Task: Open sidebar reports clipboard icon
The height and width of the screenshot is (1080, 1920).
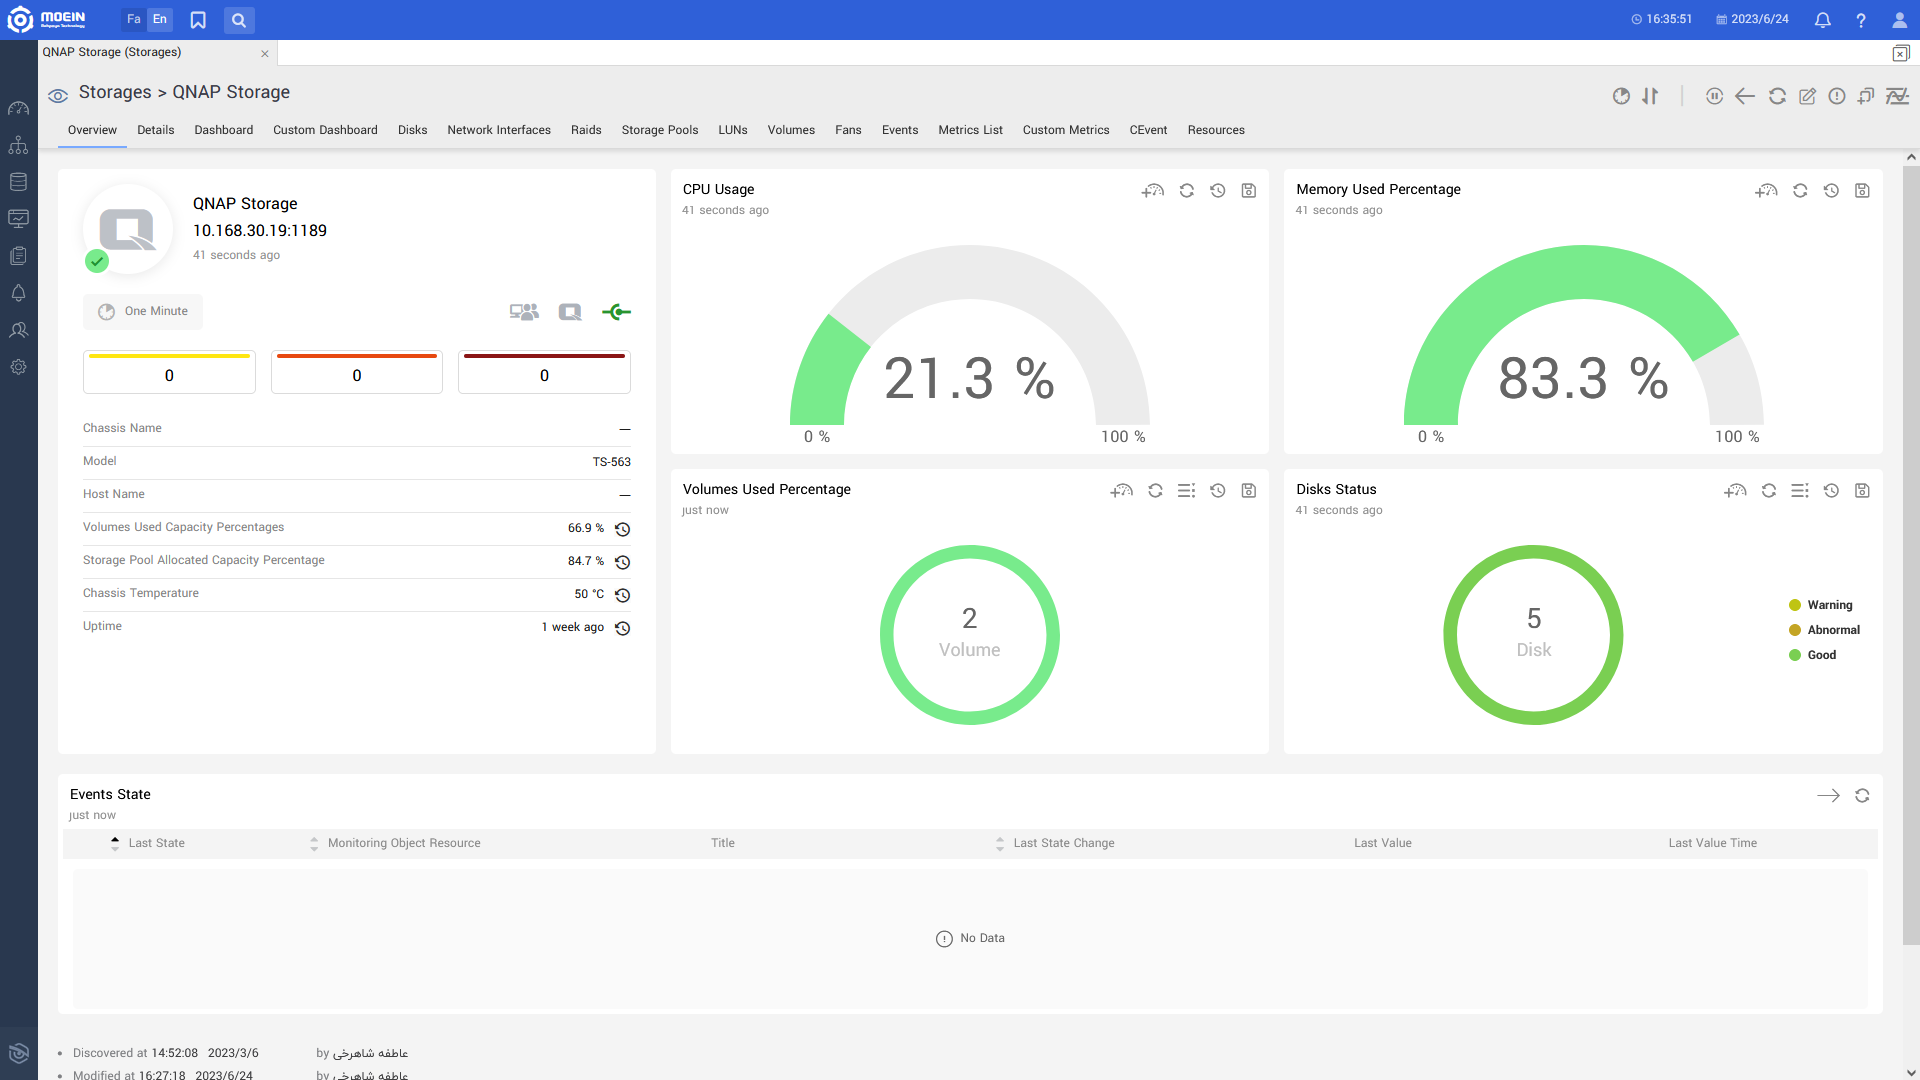Action: (x=18, y=256)
